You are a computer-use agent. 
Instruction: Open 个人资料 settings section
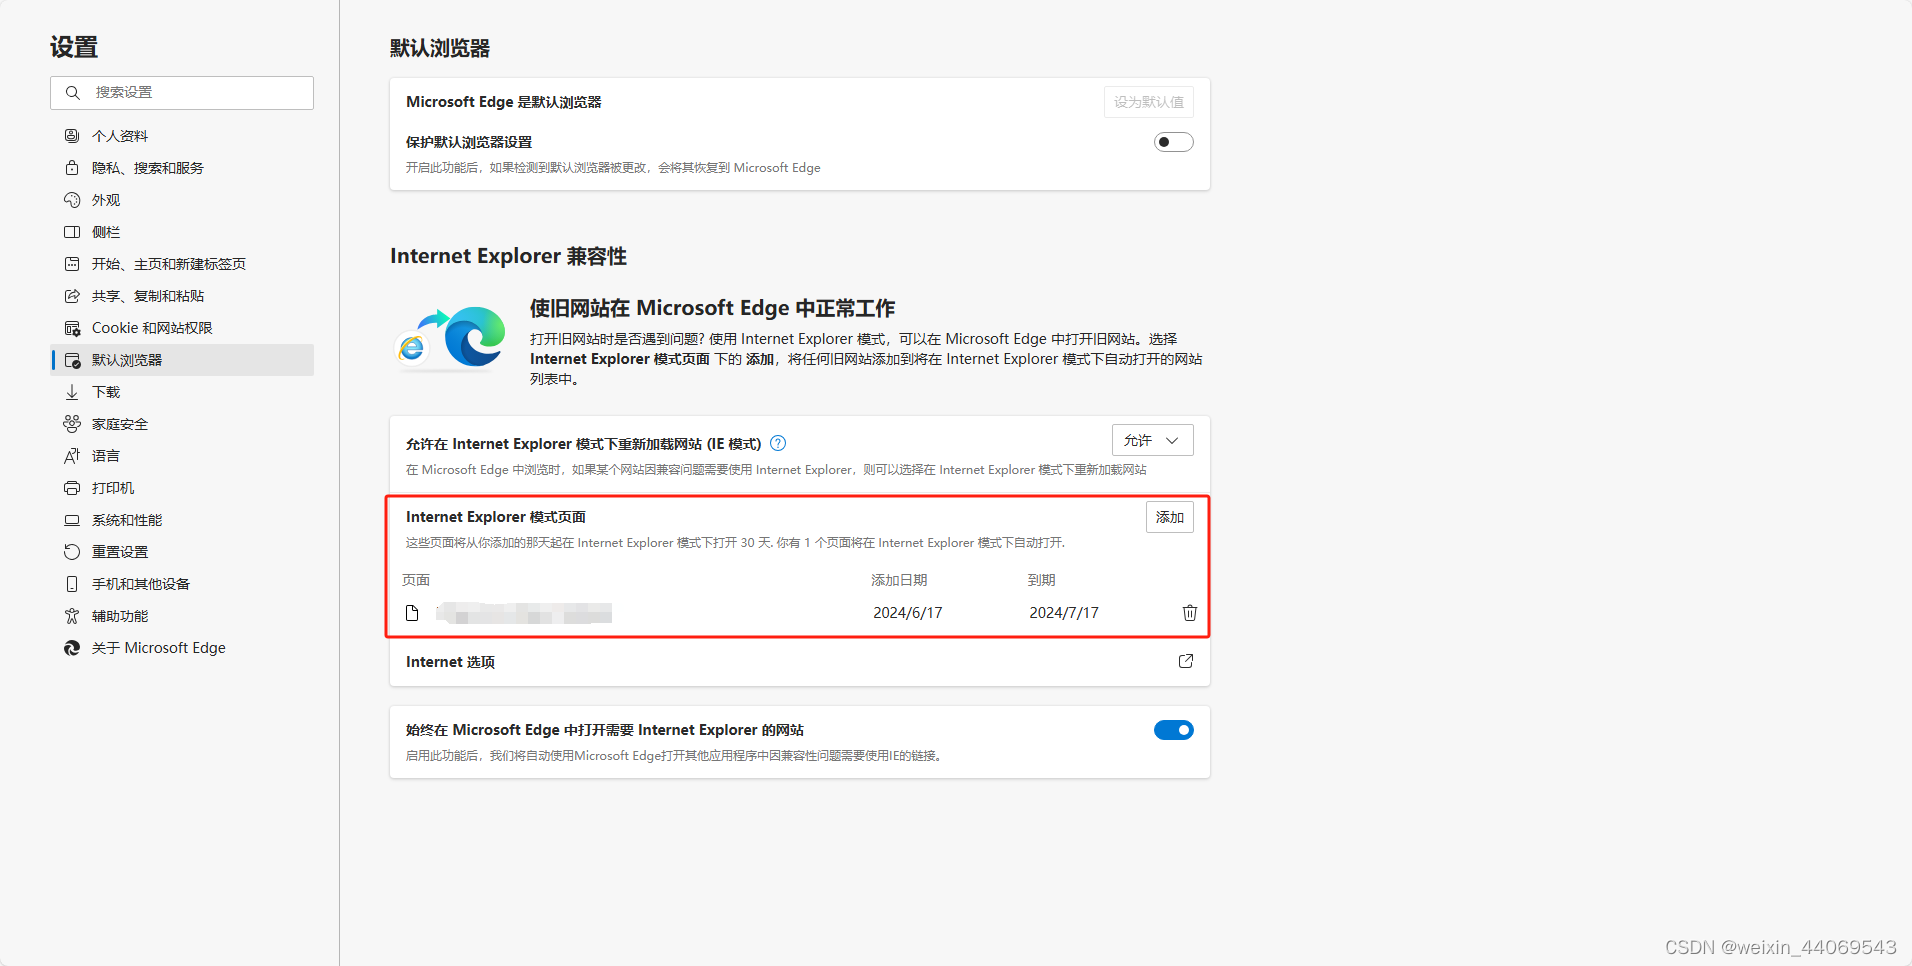click(182, 136)
